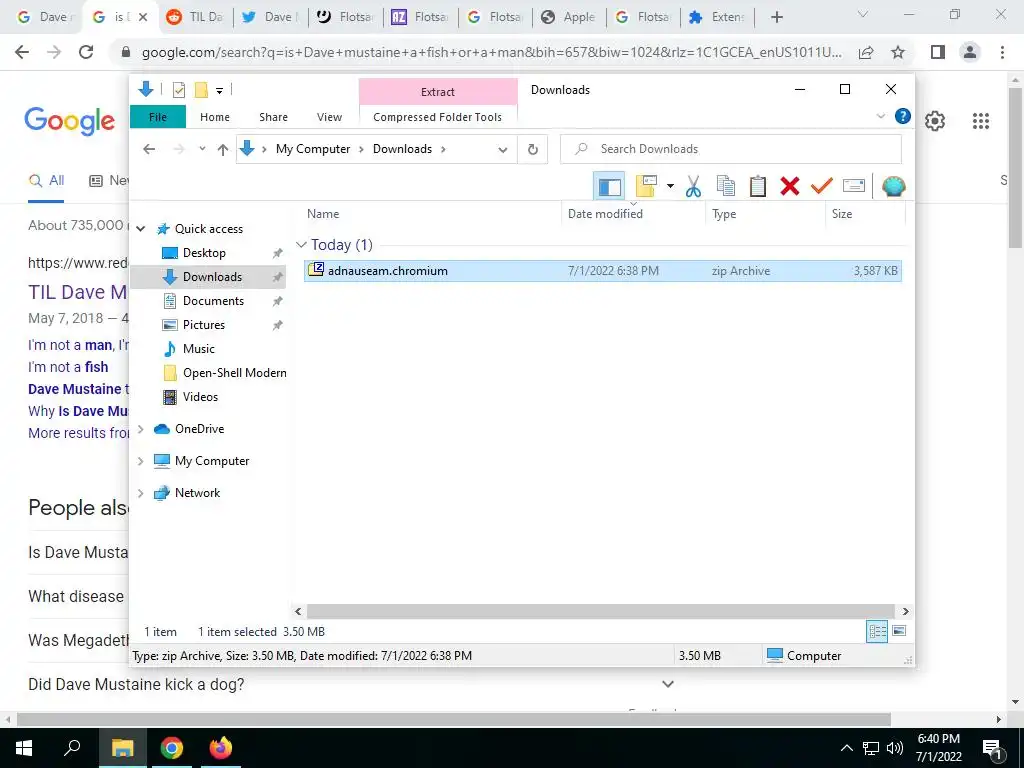The height and width of the screenshot is (768, 1024).
Task: Refresh the Downloads folder
Action: click(x=533, y=150)
